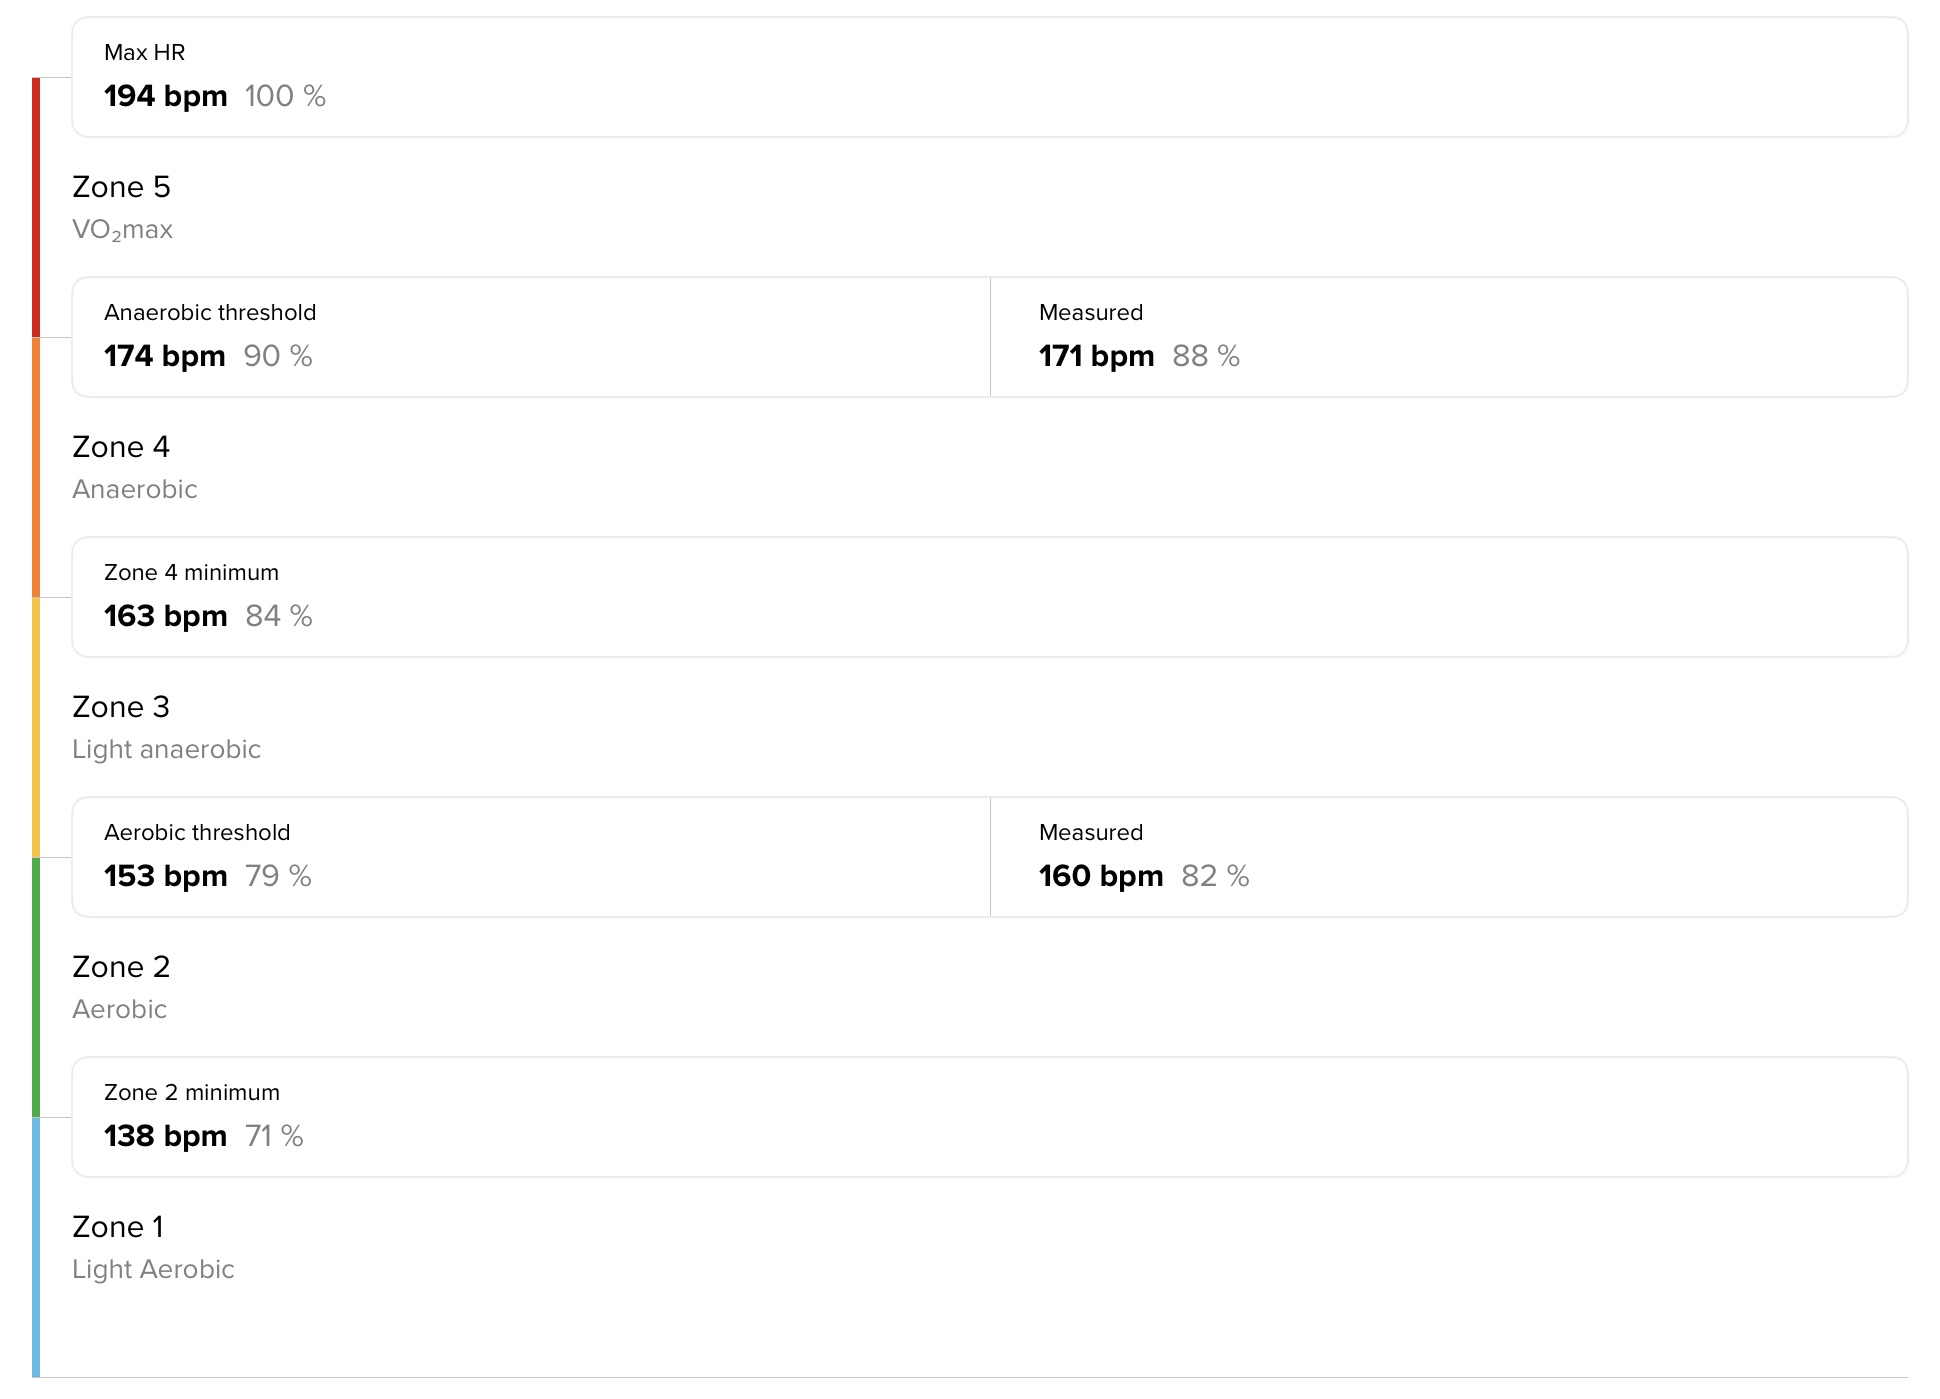Click the Zone 5 heading

click(x=121, y=187)
